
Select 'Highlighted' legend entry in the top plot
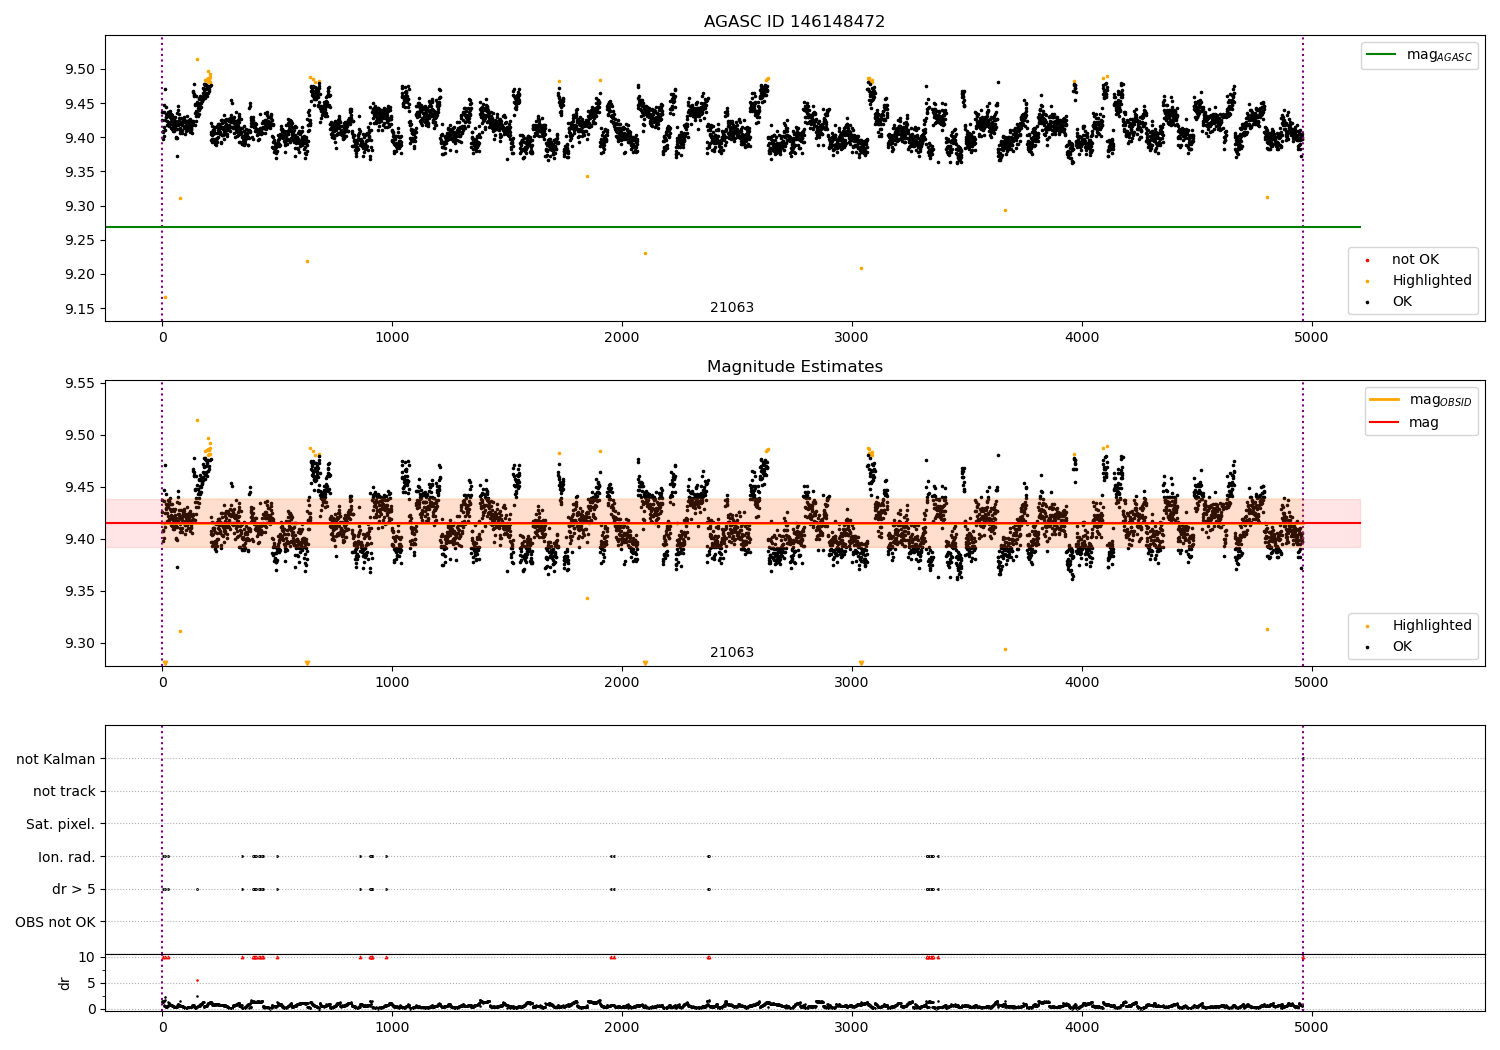[1432, 281]
